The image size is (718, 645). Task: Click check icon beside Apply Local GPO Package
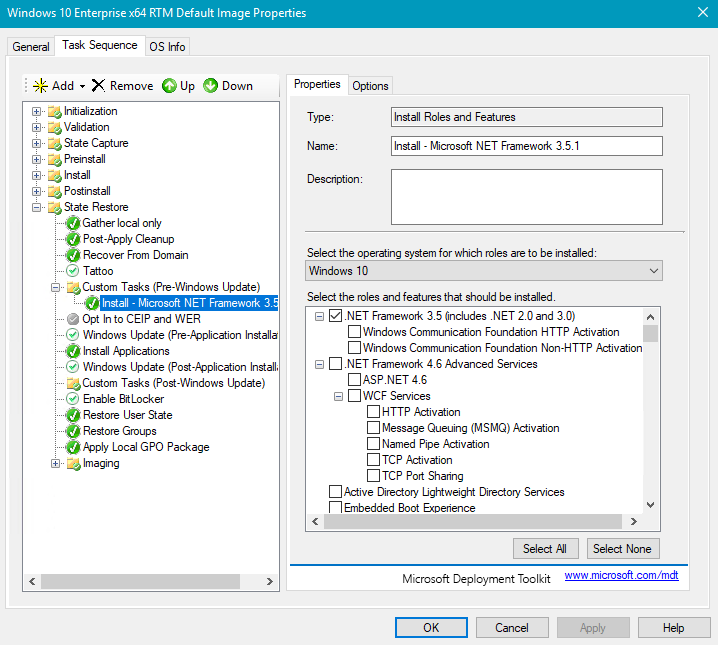pyautogui.click(x=73, y=447)
